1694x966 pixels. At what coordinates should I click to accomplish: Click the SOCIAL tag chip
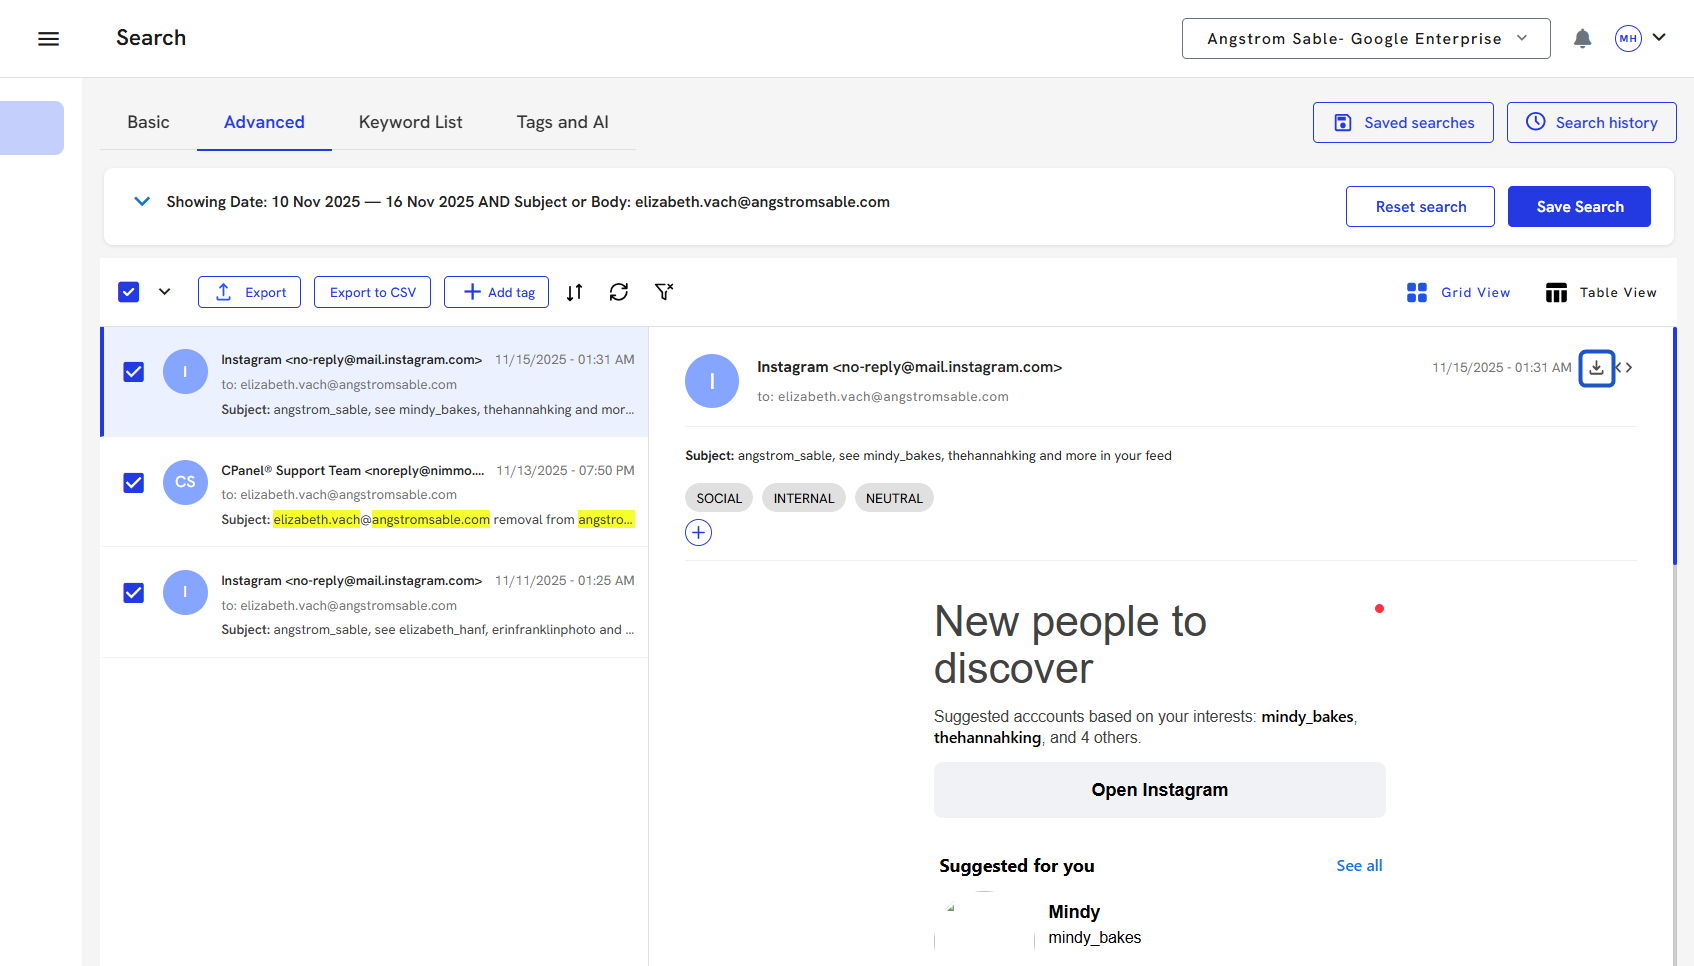pos(719,498)
